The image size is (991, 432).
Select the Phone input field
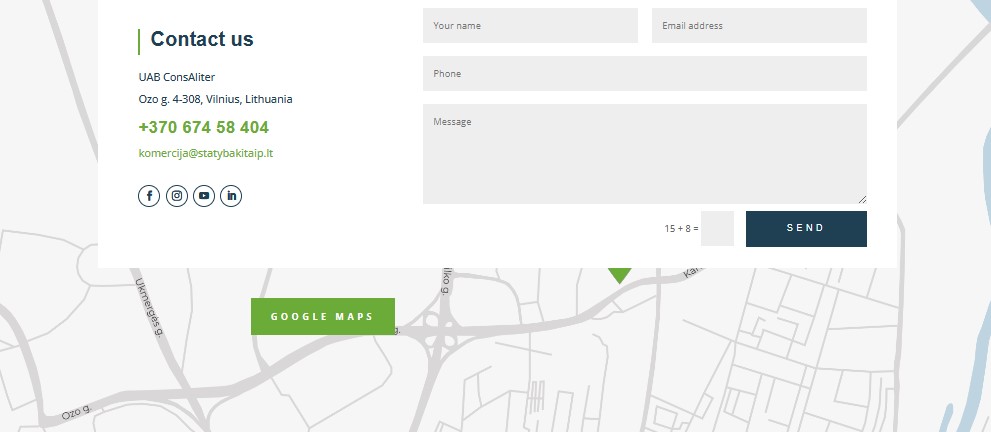point(645,73)
